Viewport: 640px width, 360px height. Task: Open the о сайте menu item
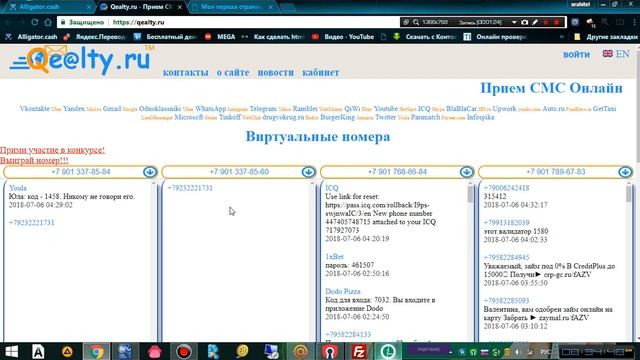(233, 72)
